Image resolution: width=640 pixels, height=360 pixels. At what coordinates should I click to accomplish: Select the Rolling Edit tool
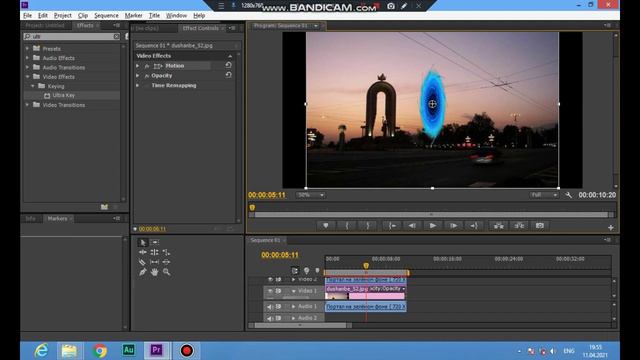155,252
